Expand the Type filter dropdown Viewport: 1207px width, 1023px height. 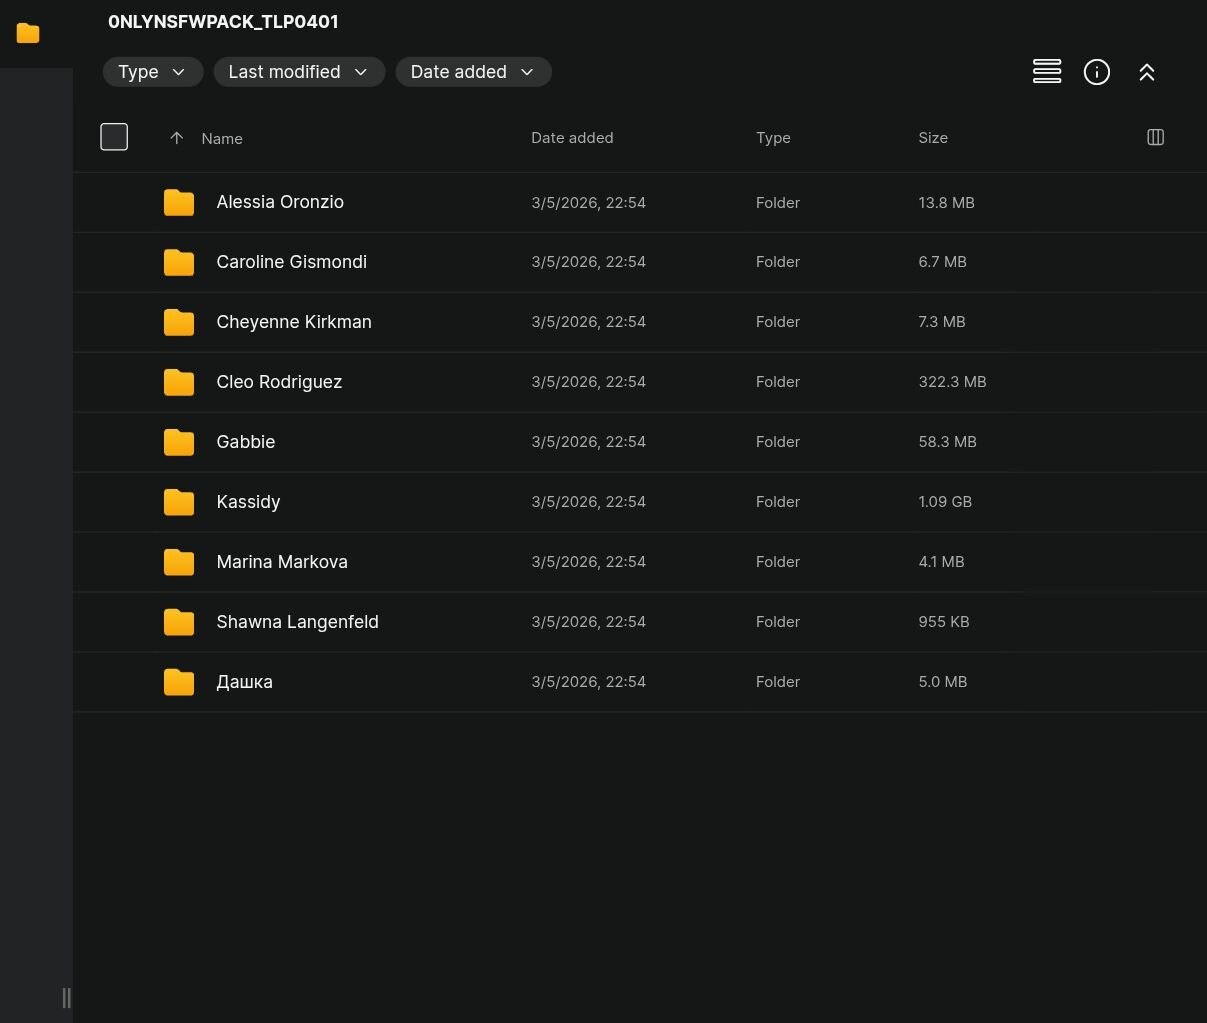pos(152,72)
